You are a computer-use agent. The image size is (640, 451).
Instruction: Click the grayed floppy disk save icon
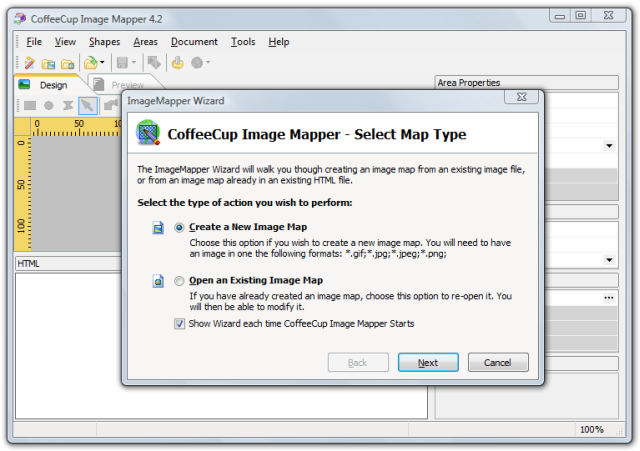coord(122,63)
